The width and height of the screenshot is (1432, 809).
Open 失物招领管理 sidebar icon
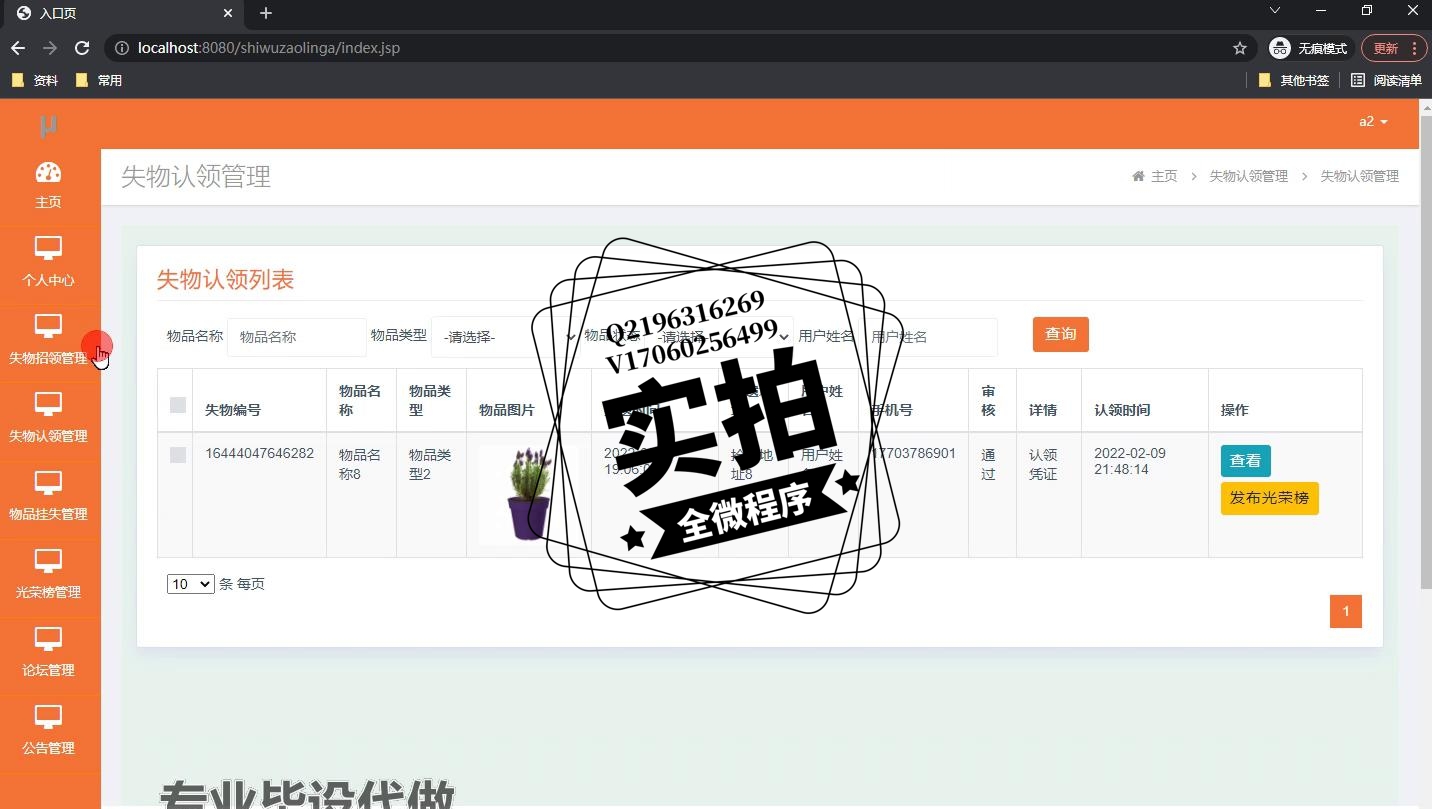[48, 326]
